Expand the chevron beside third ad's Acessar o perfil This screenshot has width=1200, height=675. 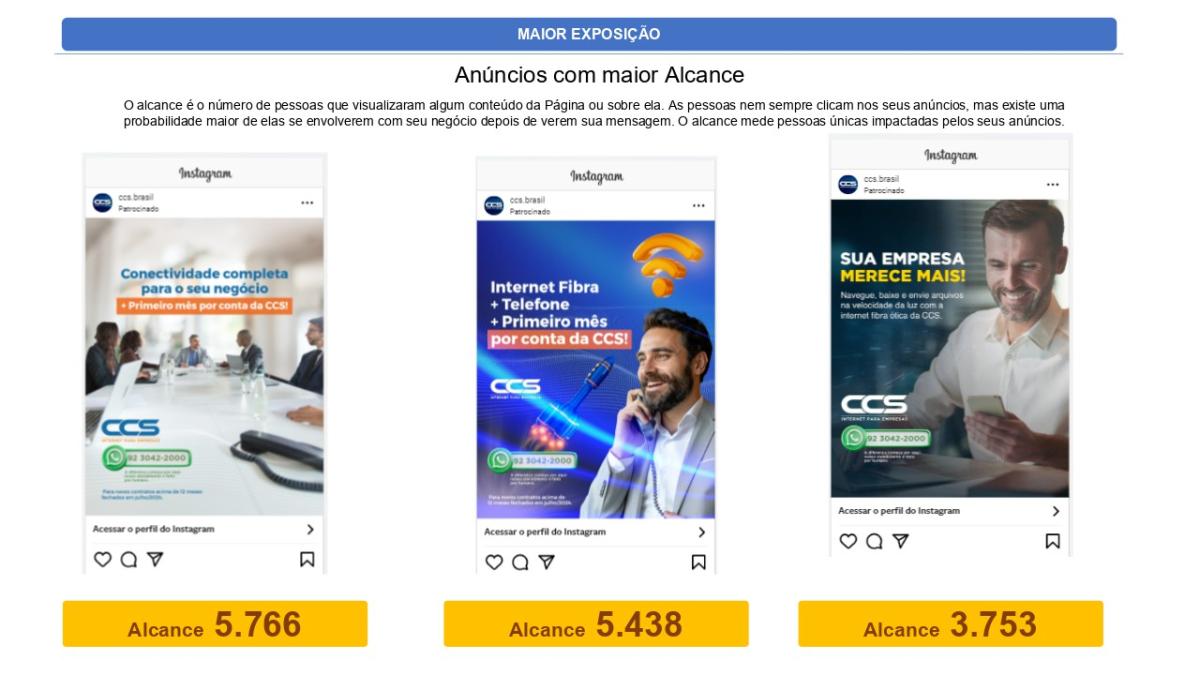coord(1056,510)
